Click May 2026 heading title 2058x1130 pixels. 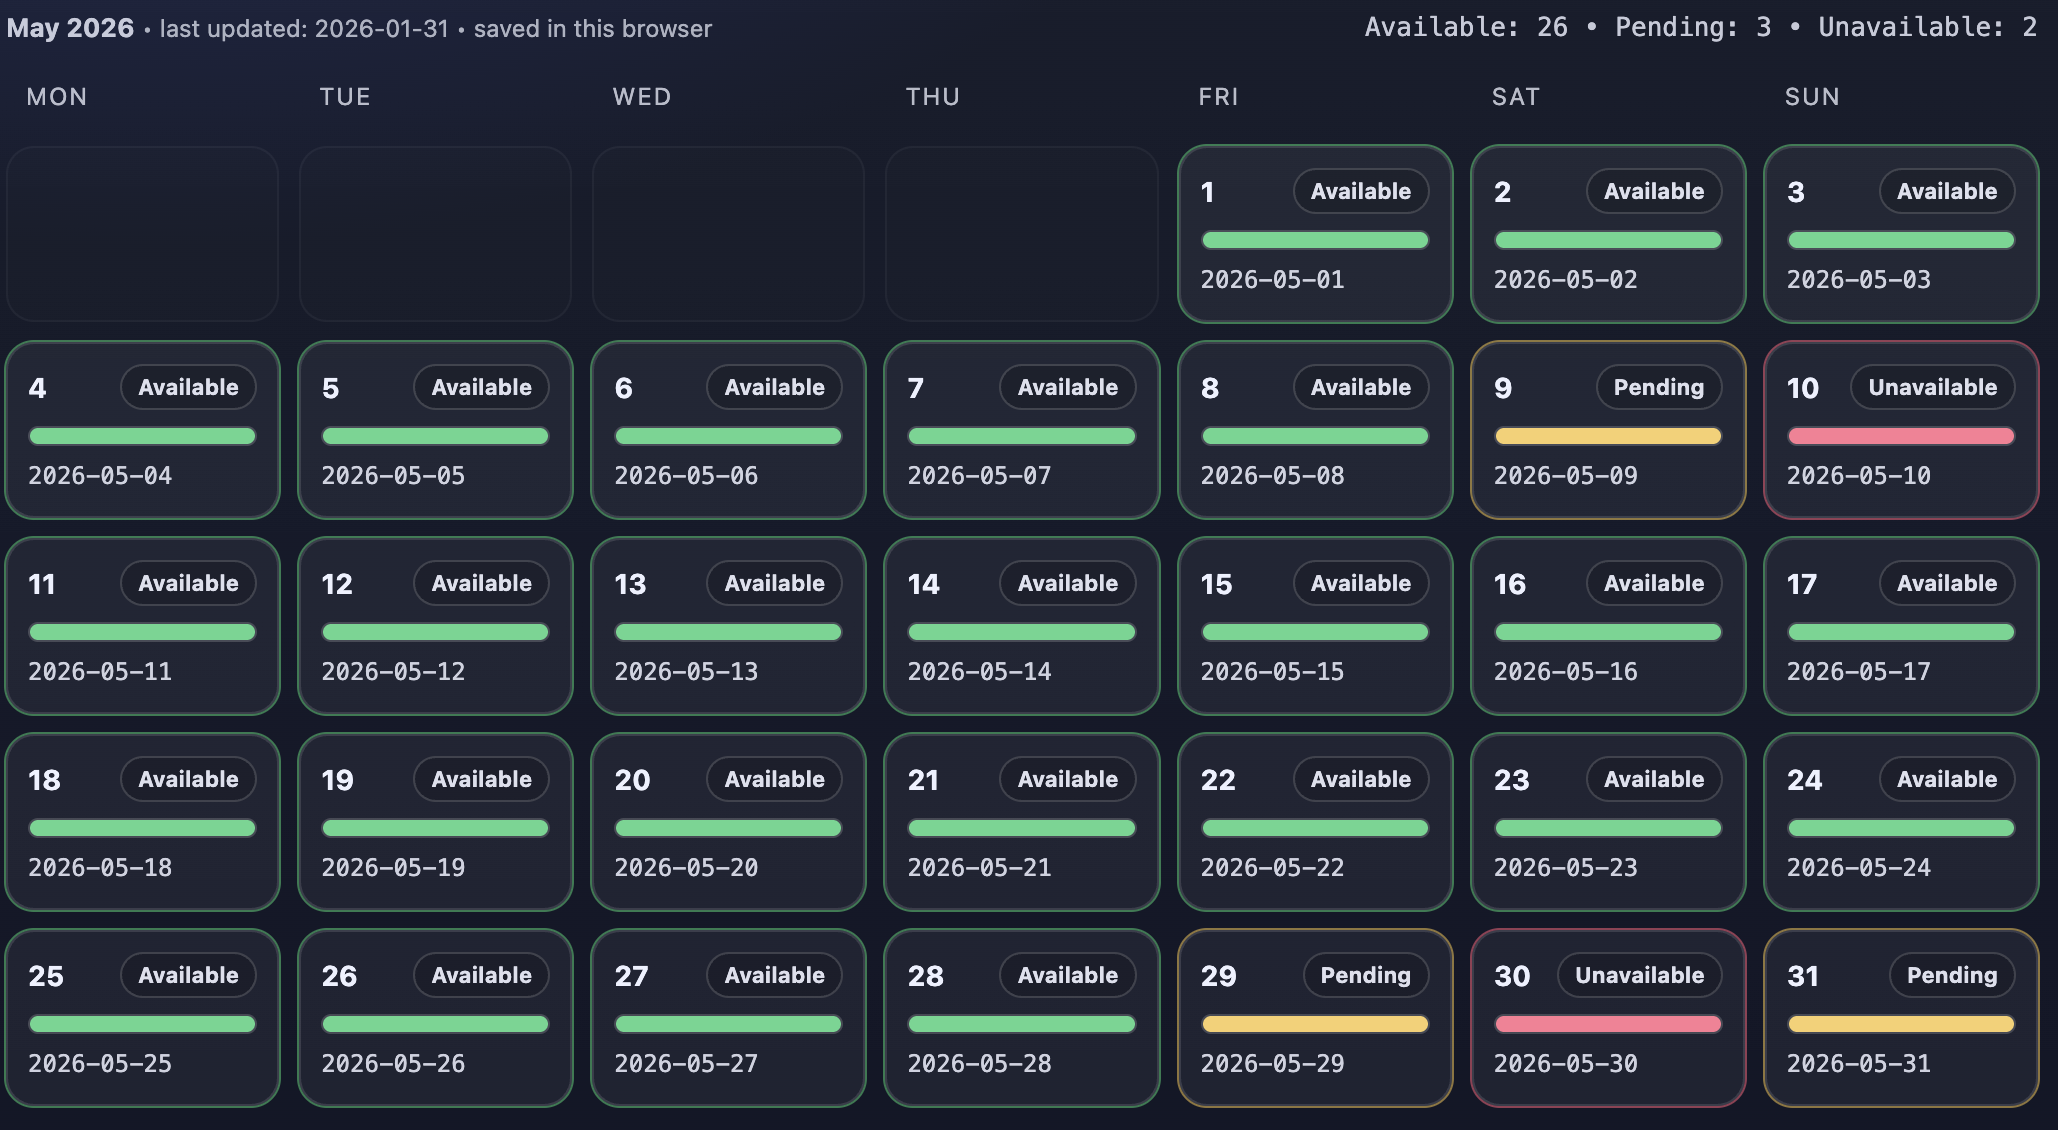pyautogui.click(x=70, y=28)
